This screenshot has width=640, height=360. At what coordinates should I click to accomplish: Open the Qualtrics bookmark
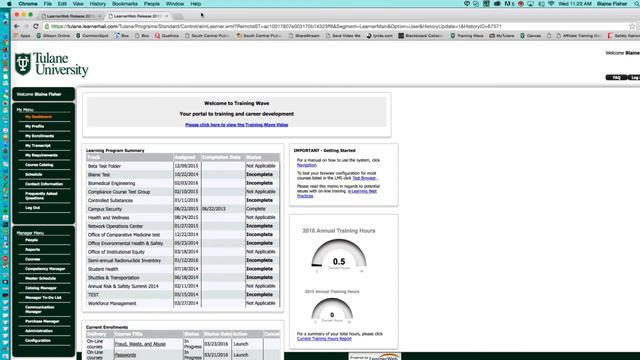[167, 36]
